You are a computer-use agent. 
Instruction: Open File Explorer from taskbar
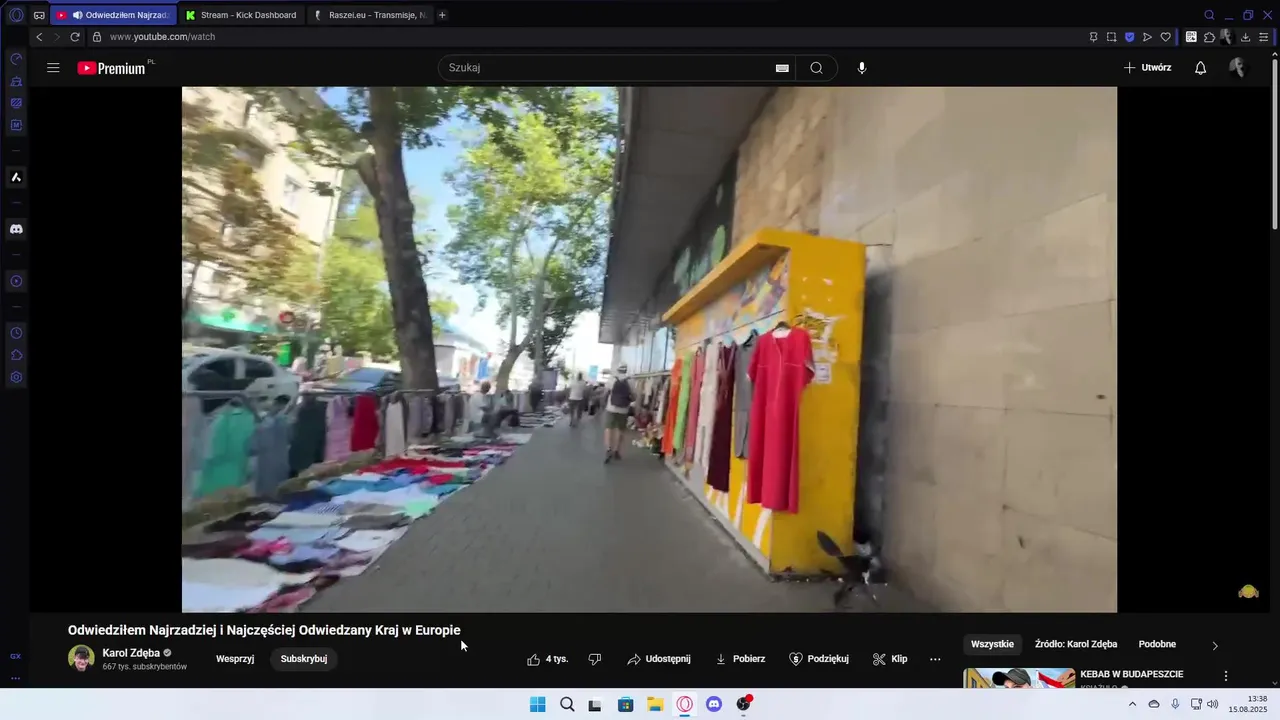[x=655, y=704]
